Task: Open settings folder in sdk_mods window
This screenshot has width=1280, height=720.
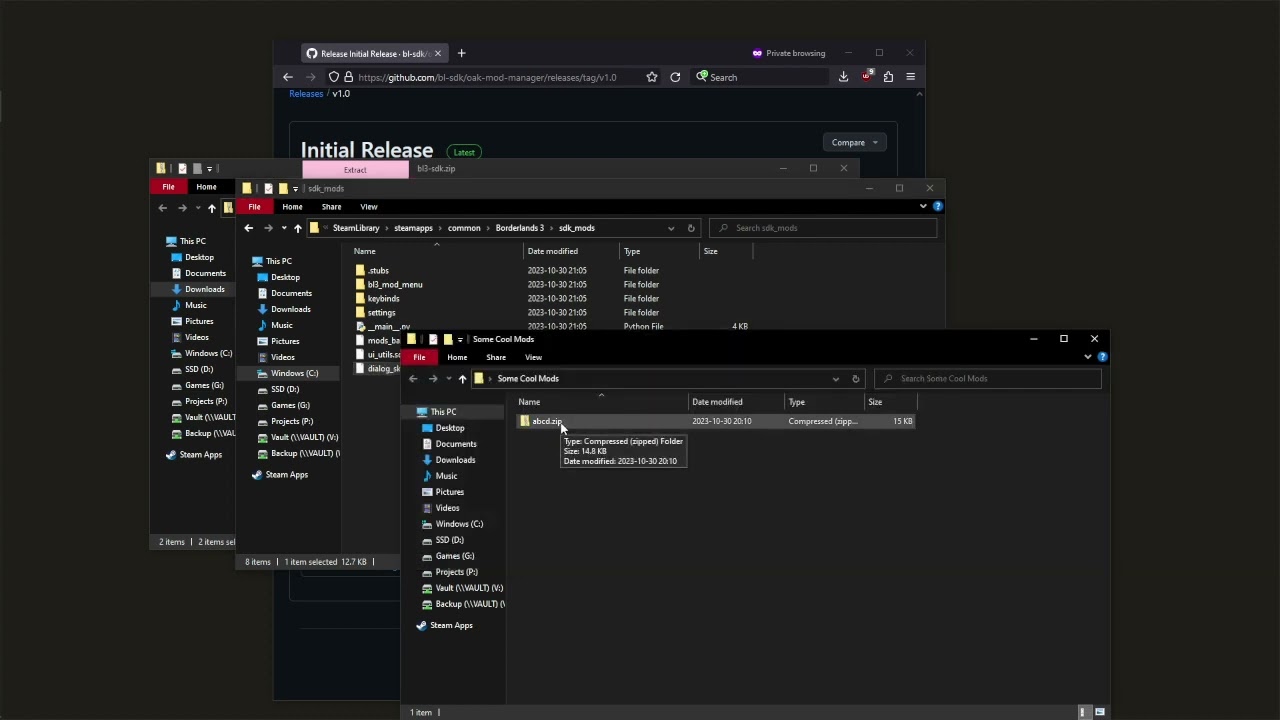Action: (381, 313)
